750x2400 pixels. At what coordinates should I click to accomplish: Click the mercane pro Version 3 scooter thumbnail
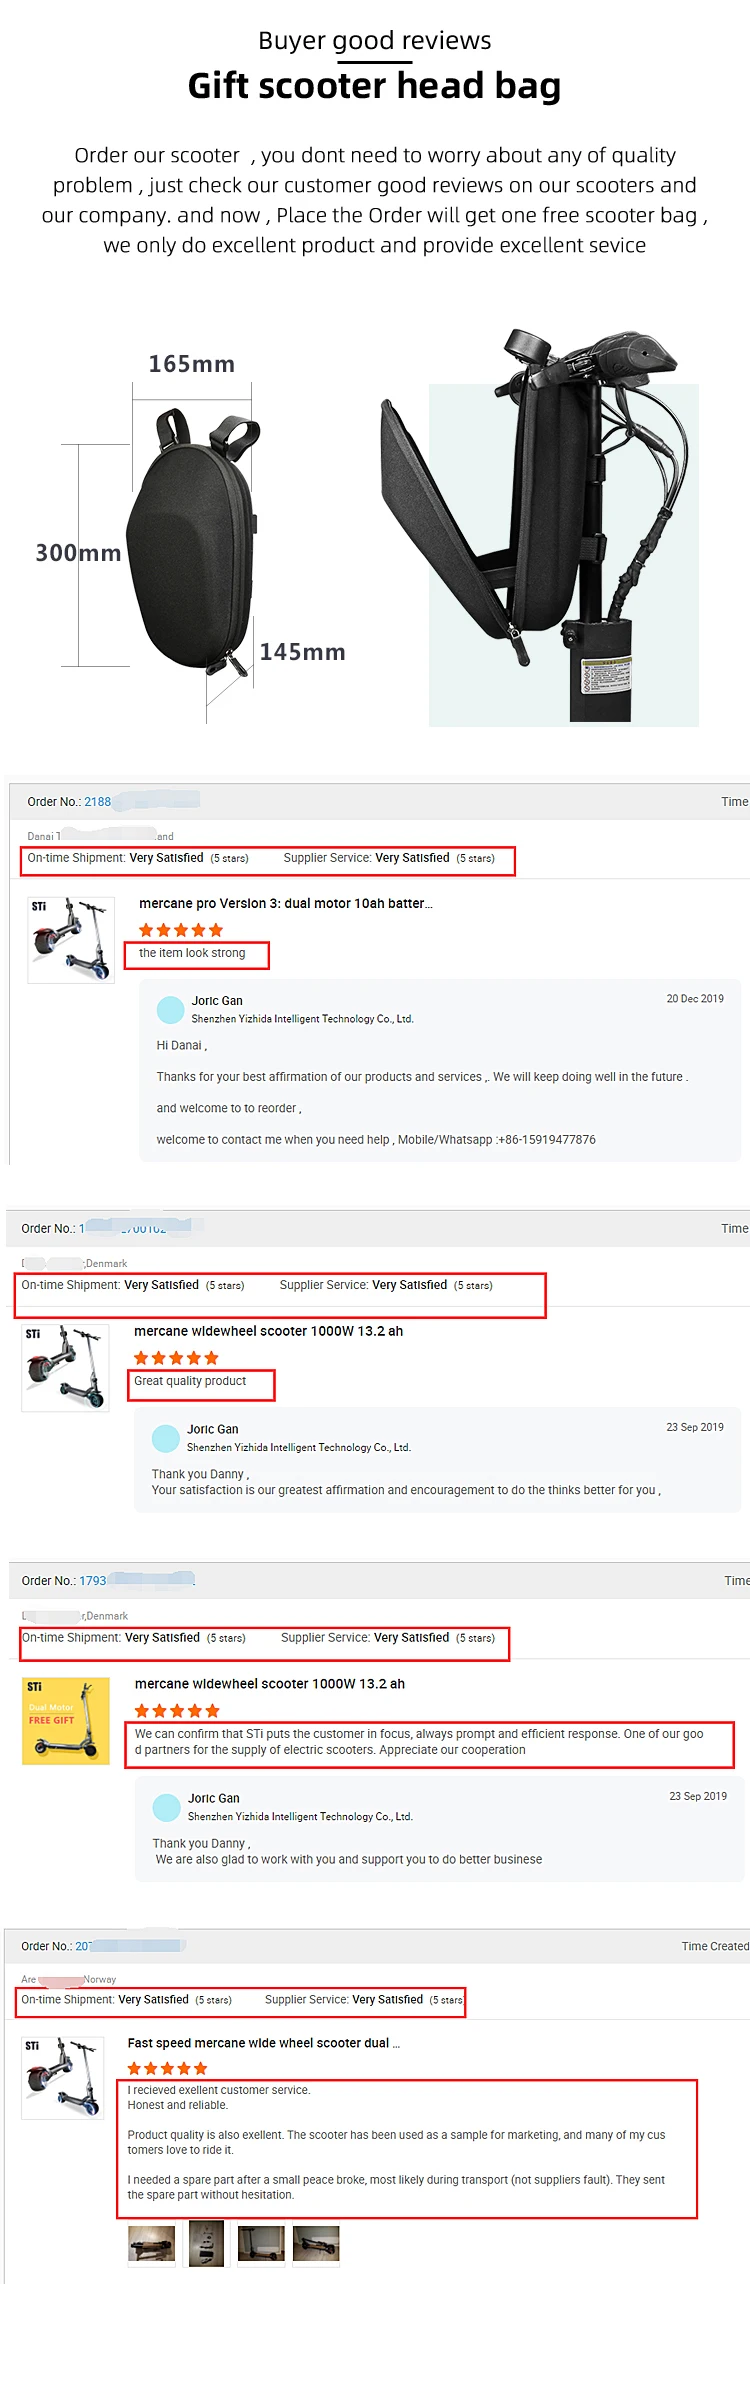click(70, 940)
